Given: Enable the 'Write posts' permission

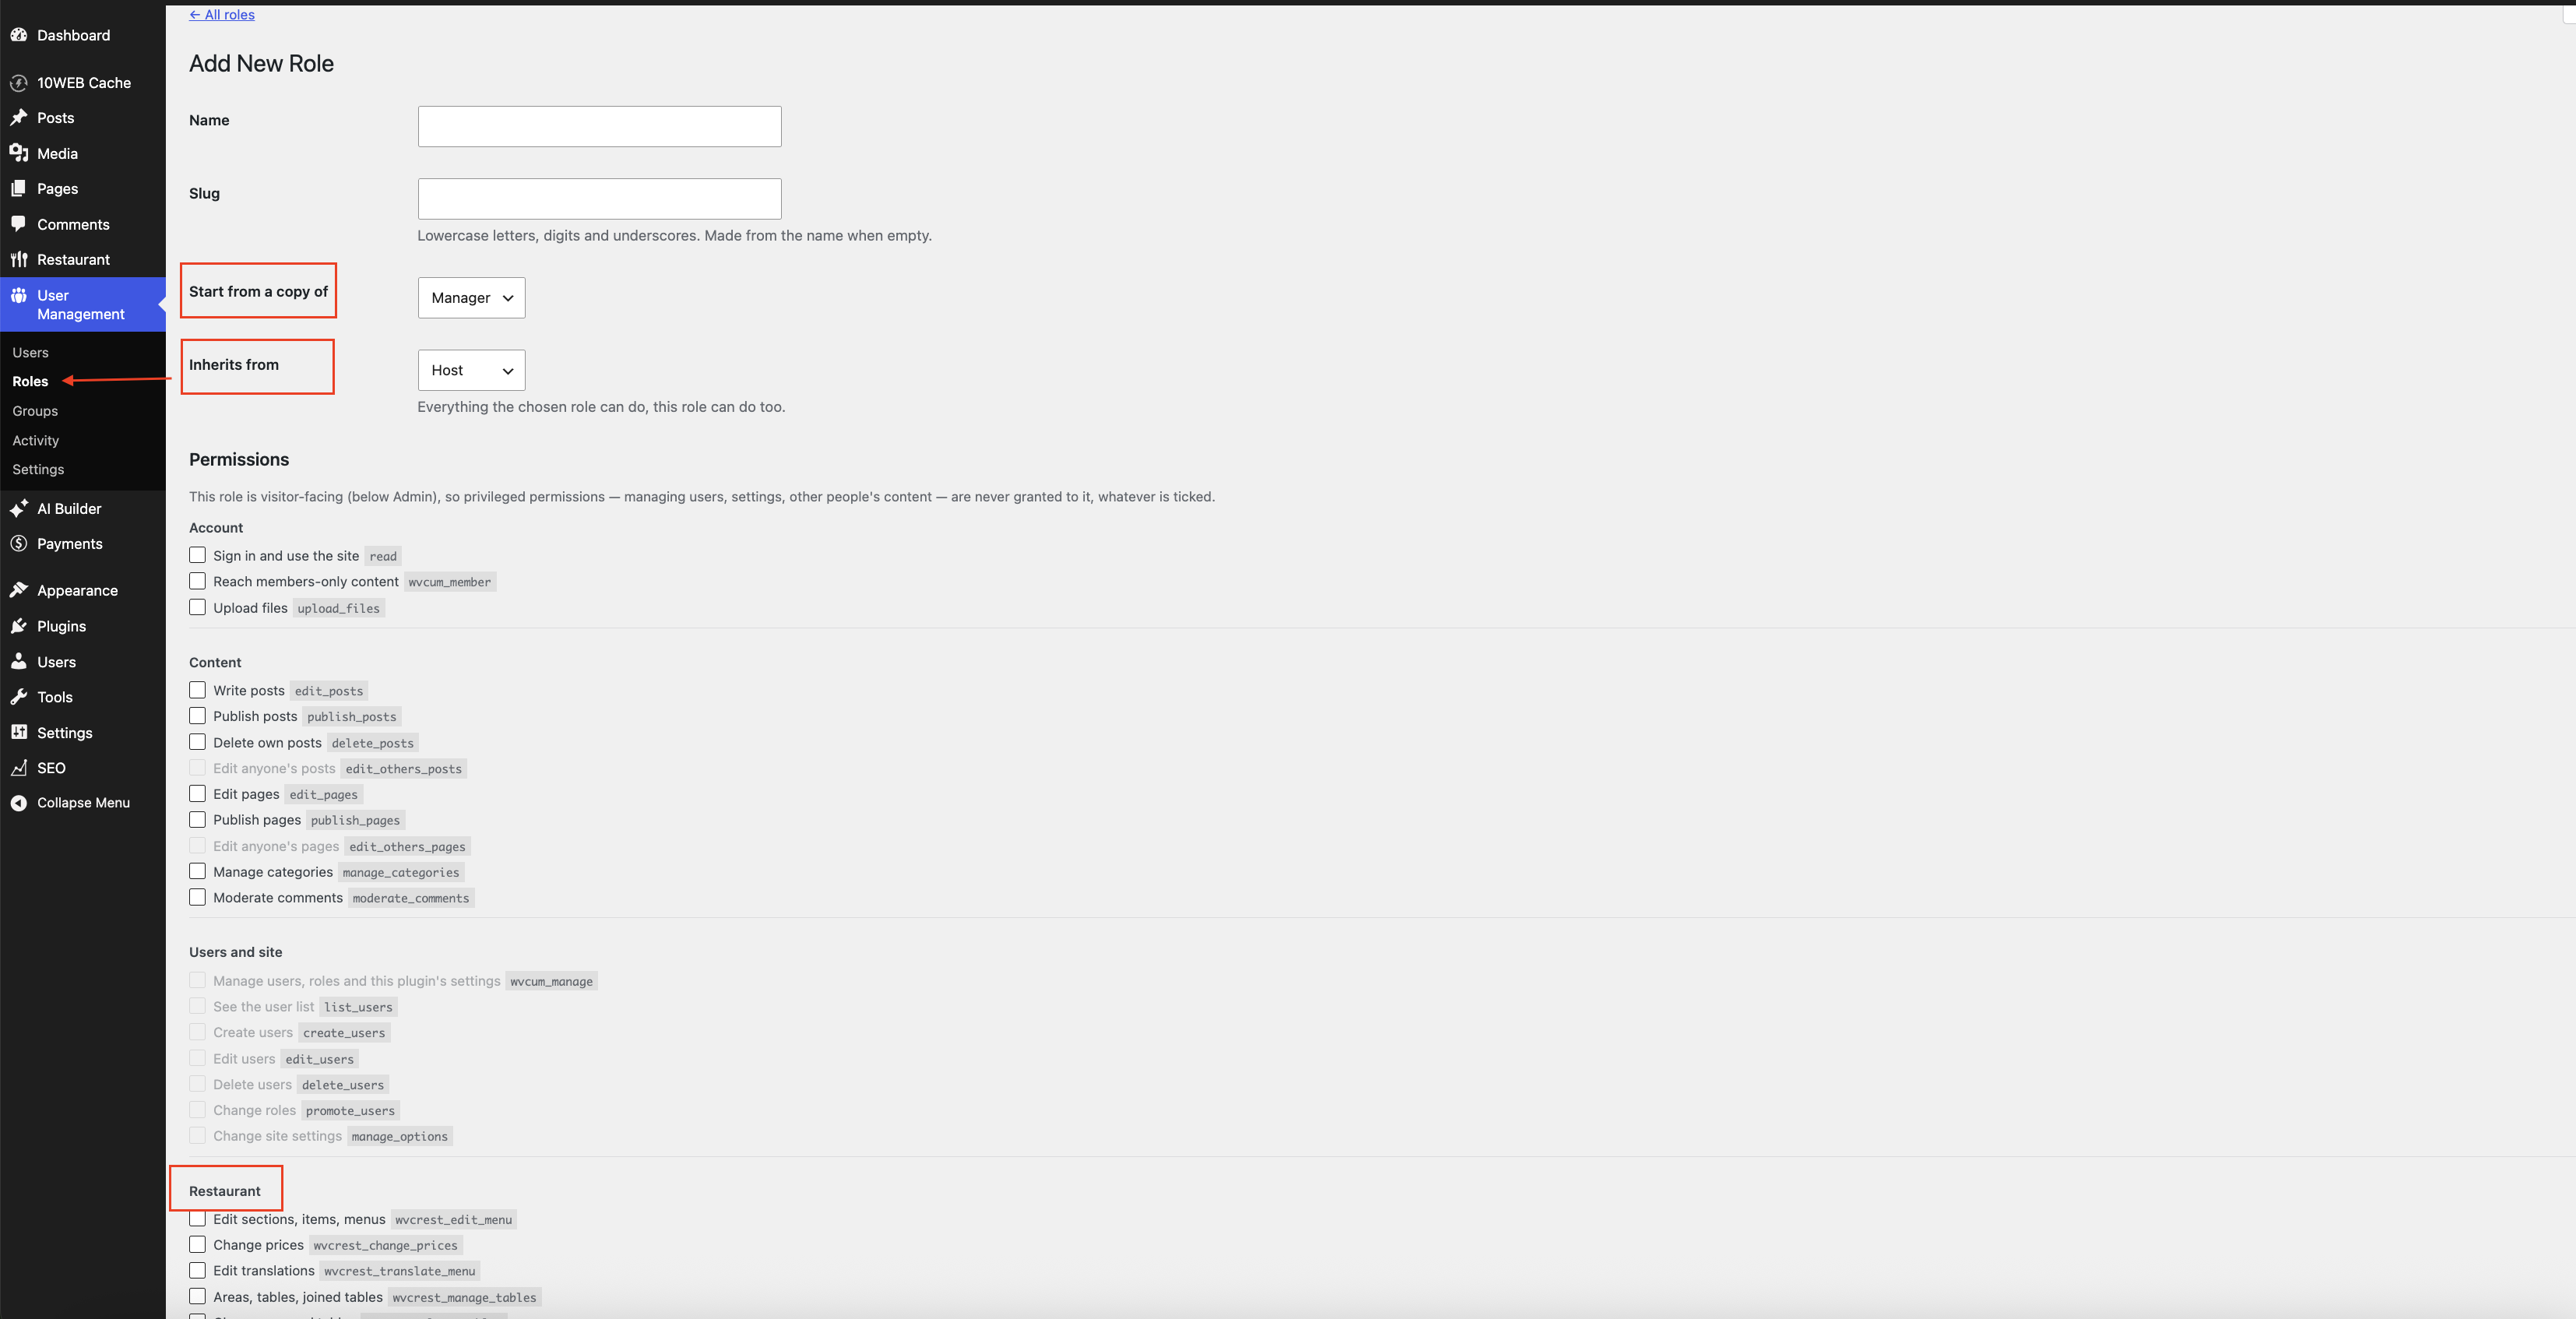Looking at the screenshot, I should point(197,690).
